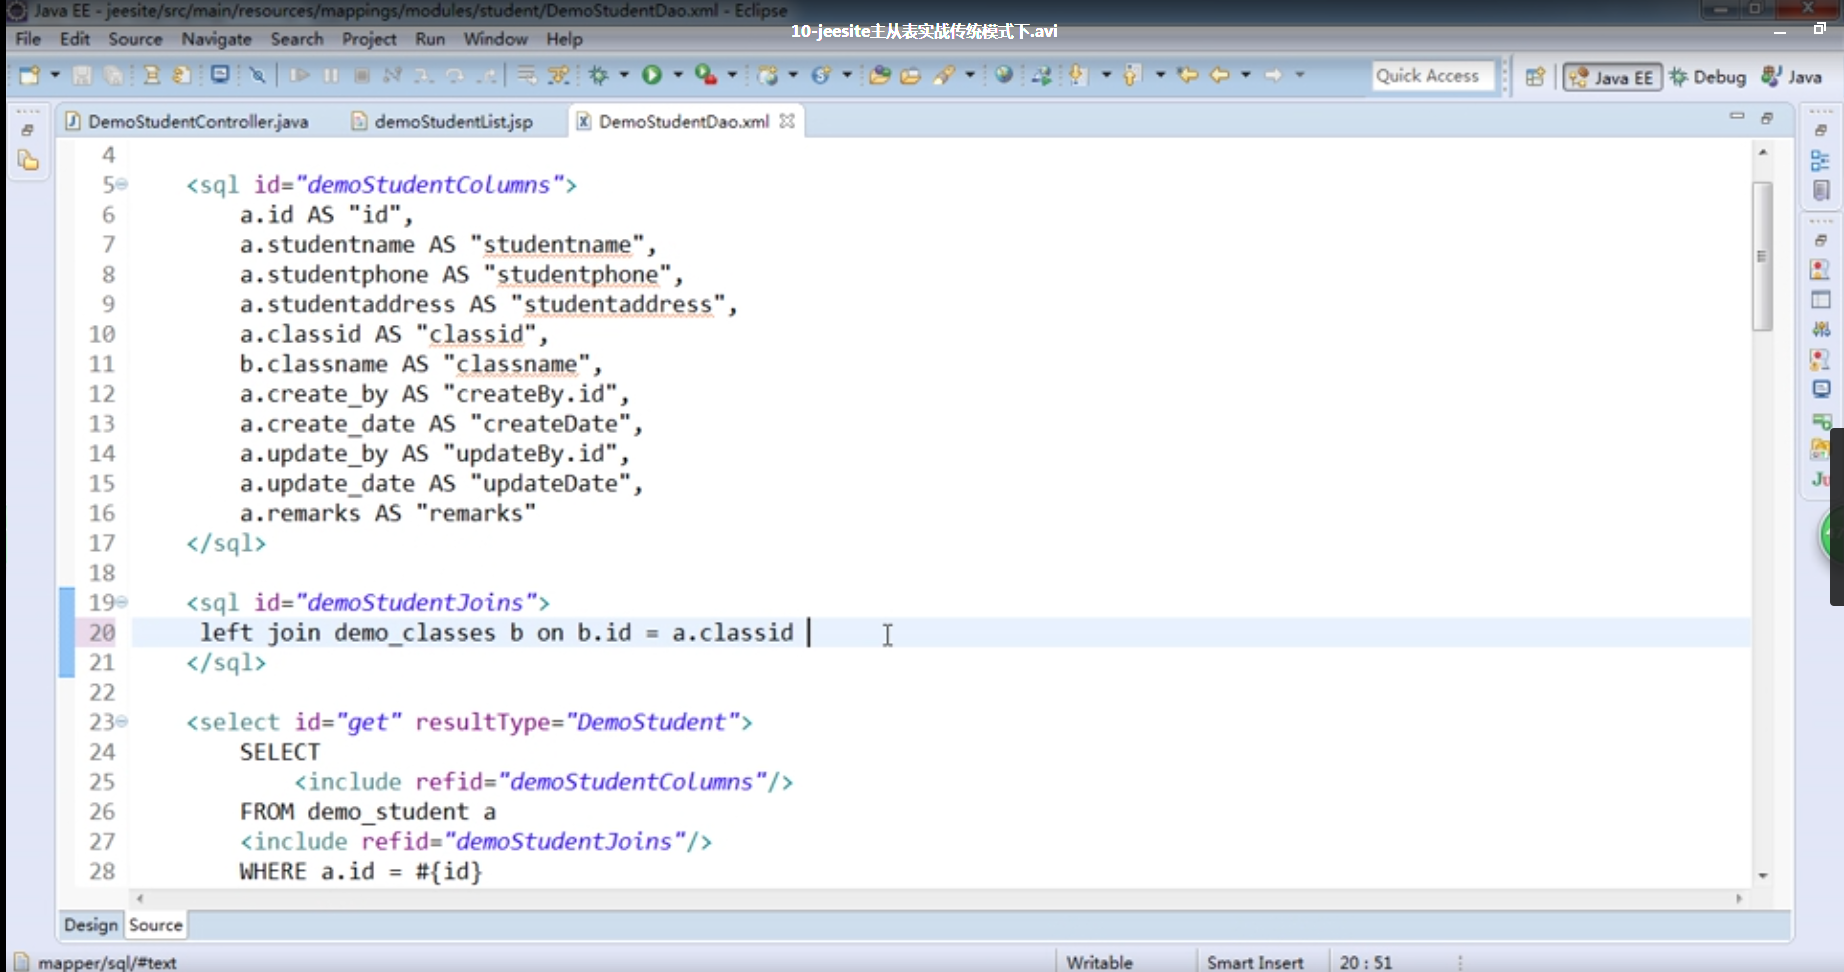Image resolution: width=1844 pixels, height=972 pixels.
Task: Click the Open Perspective icon
Action: pos(1535,76)
